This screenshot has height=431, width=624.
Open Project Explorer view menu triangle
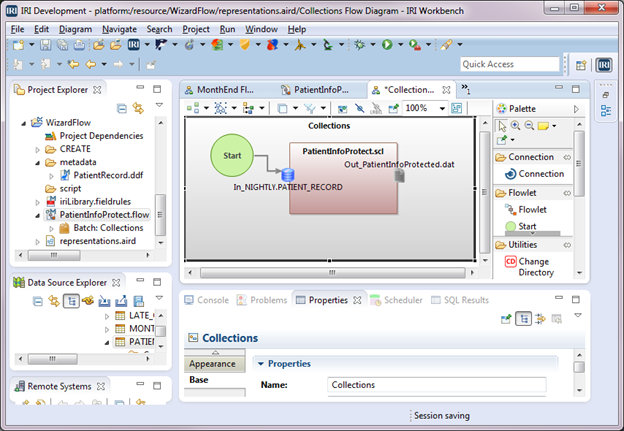(159, 105)
